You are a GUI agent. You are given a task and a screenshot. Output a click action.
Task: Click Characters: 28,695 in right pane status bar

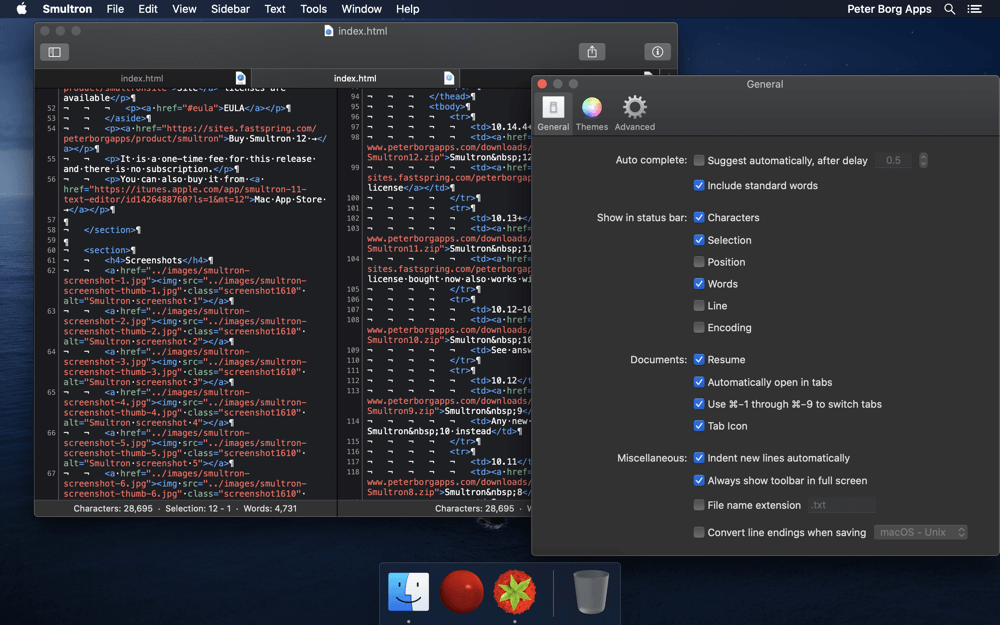[474, 508]
